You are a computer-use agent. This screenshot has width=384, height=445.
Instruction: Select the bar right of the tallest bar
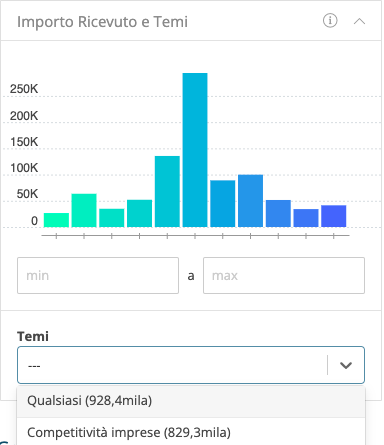pyautogui.click(x=223, y=204)
